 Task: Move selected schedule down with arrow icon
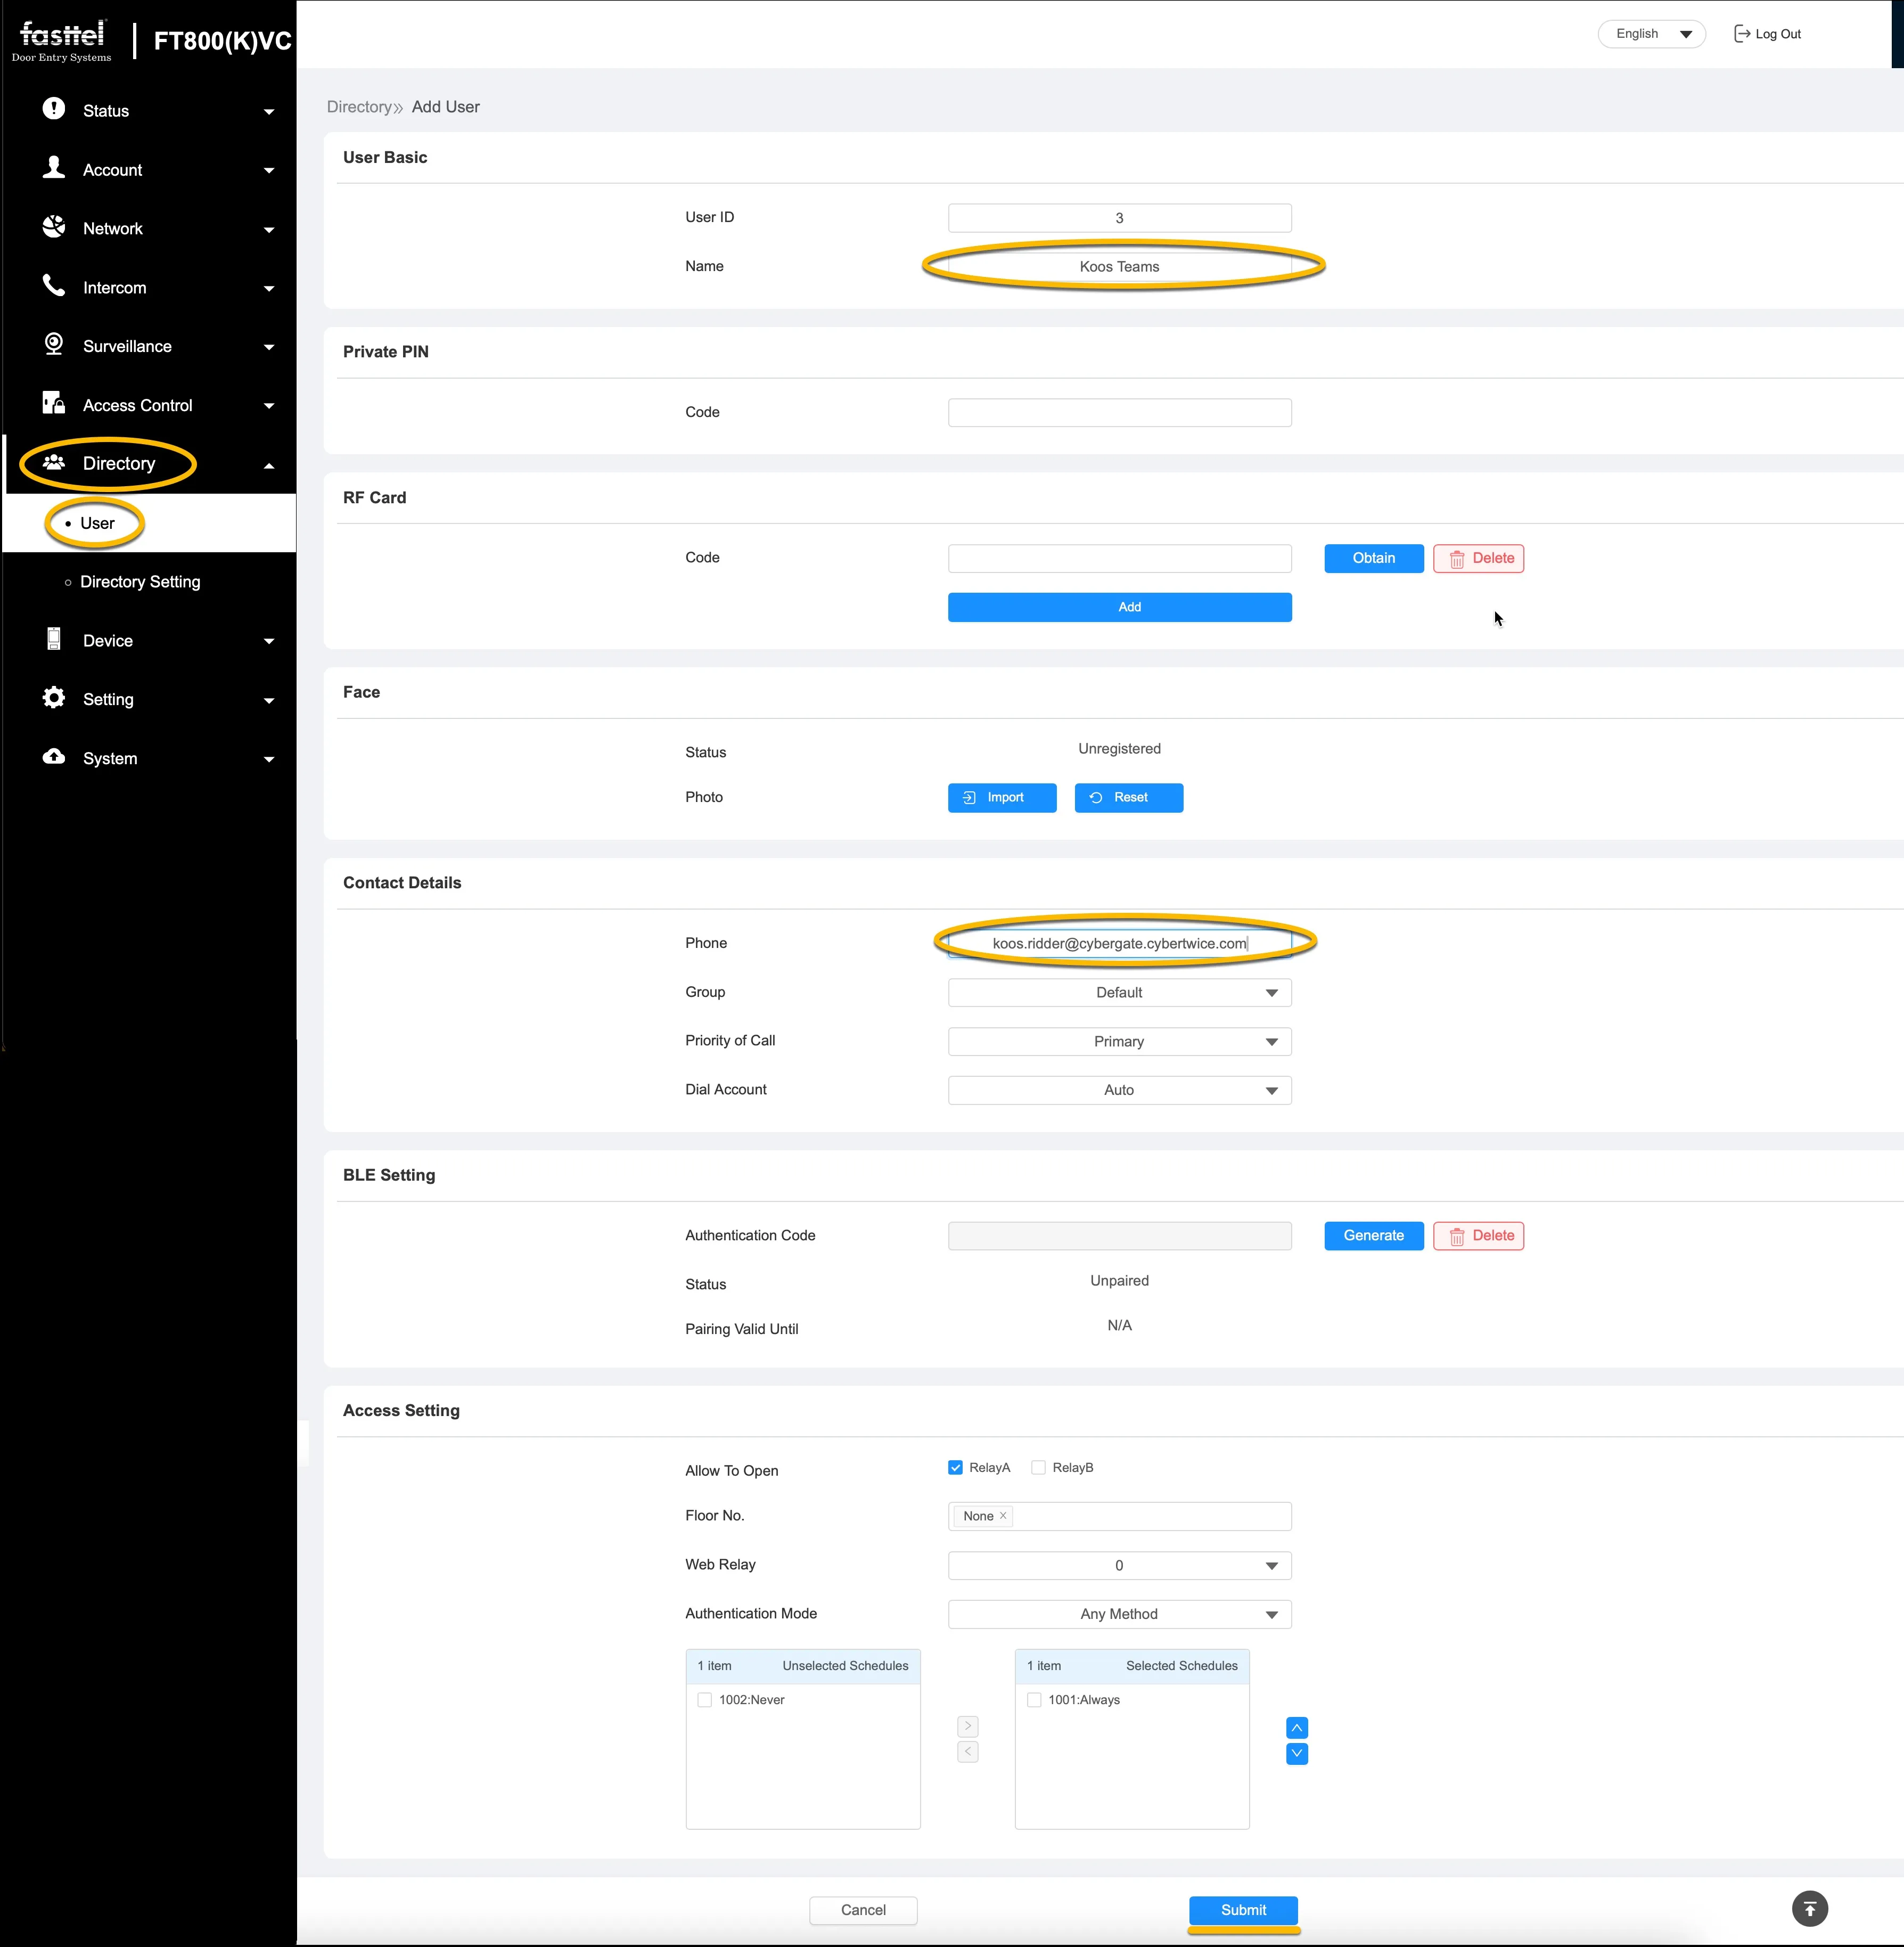point(1296,1754)
